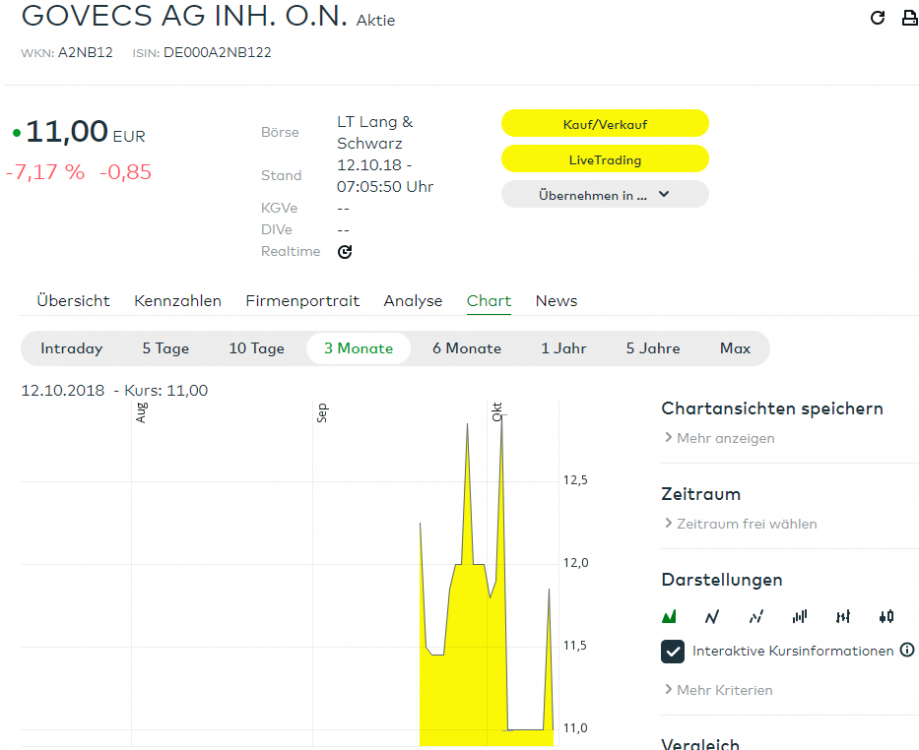Screen dimensions: 919x750
Task: Select the OHLC chart display style
Action: click(843, 617)
